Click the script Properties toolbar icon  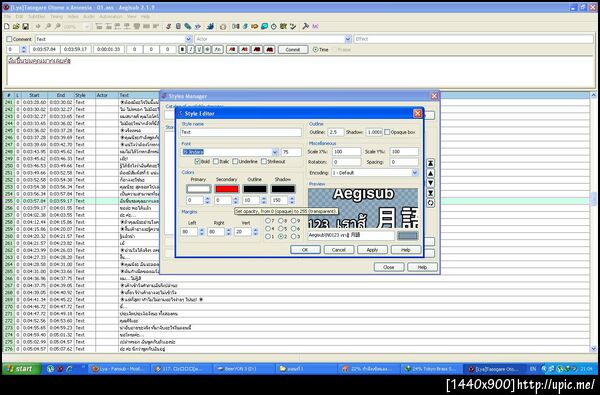point(178,26)
